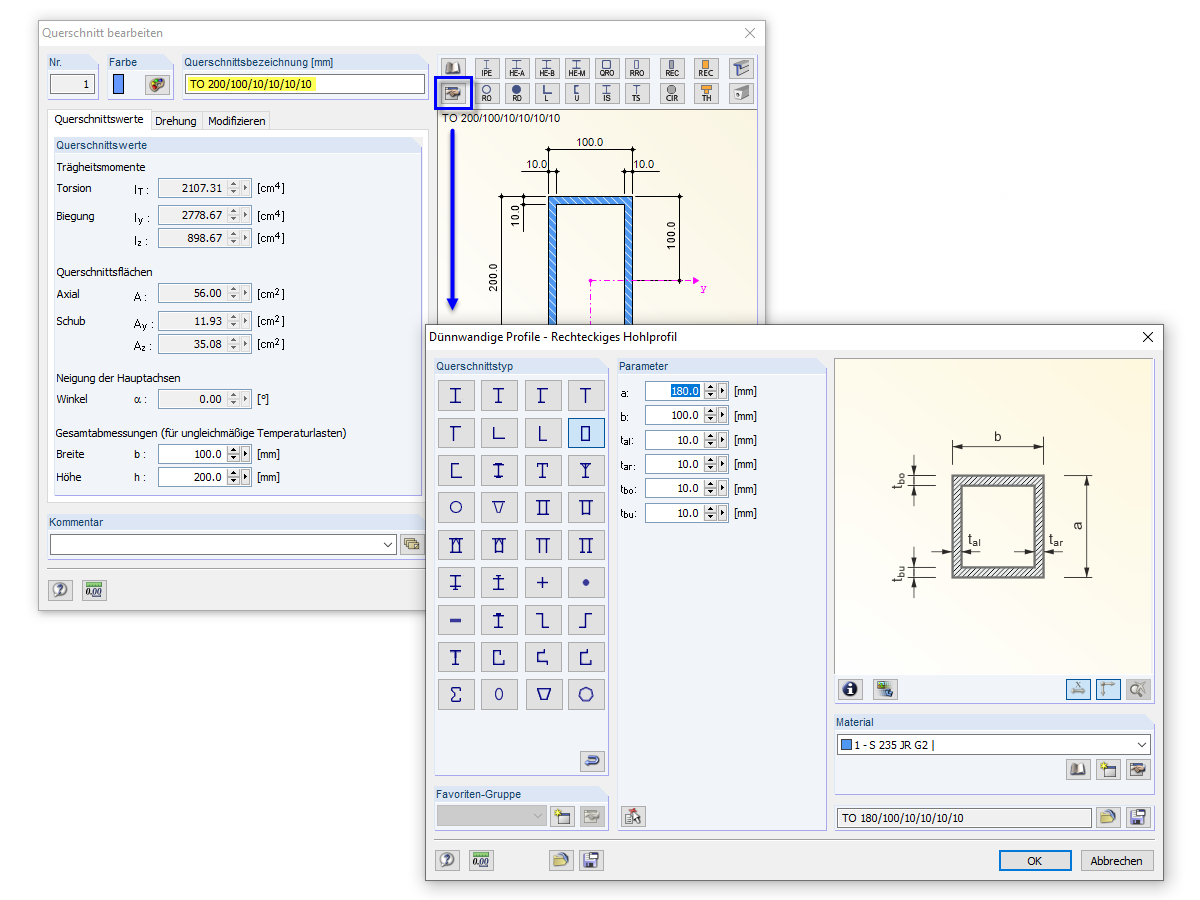Select the orange TH section button
Image resolution: width=1200 pixels, height=900 pixels.
pyautogui.click(x=706, y=93)
